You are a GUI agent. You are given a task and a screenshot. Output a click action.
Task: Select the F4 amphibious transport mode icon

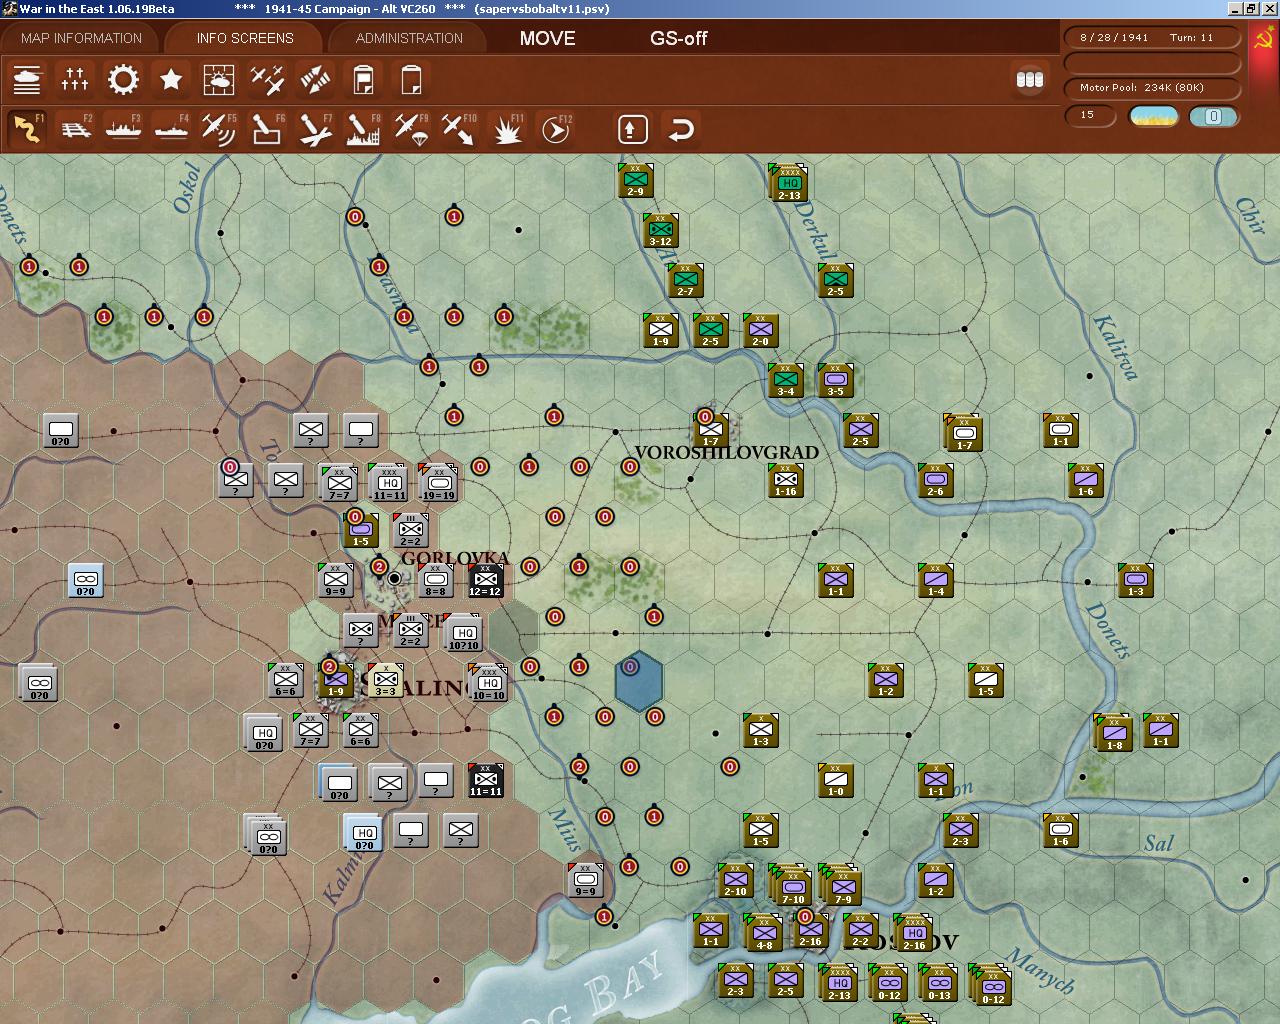click(171, 129)
